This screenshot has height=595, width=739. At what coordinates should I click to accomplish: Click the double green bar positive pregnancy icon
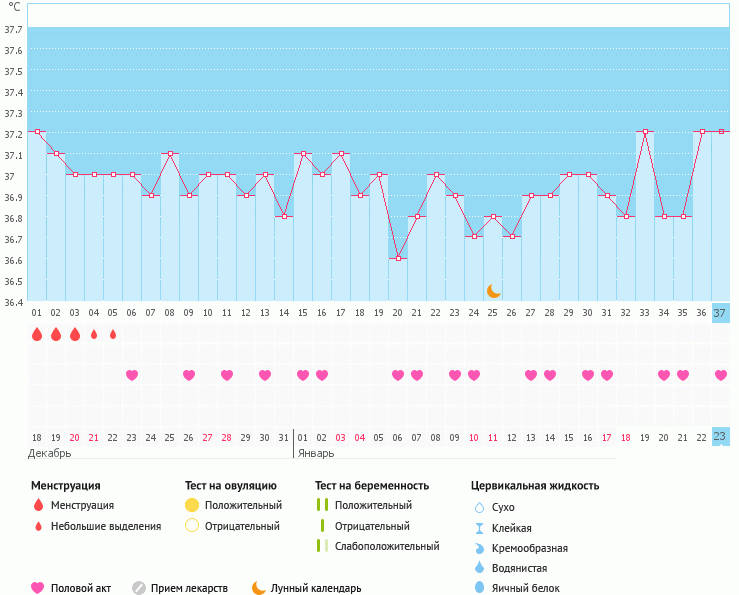coord(321,505)
